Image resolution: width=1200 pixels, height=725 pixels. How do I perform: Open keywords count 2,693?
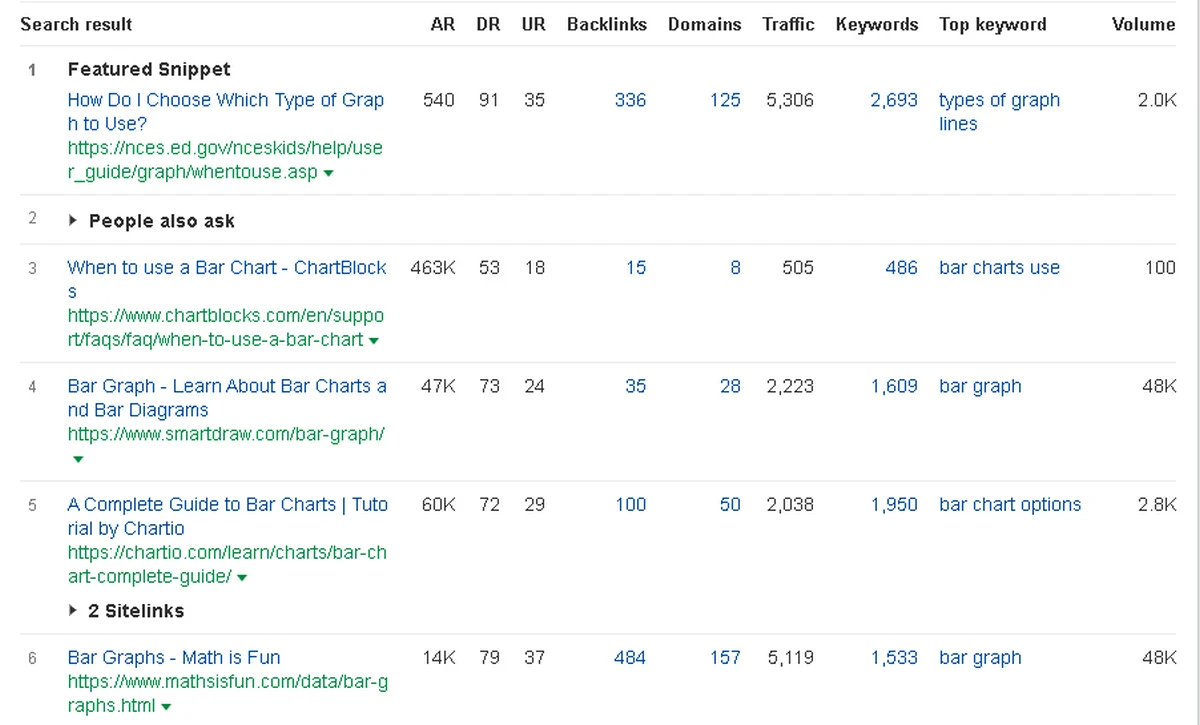tap(894, 100)
